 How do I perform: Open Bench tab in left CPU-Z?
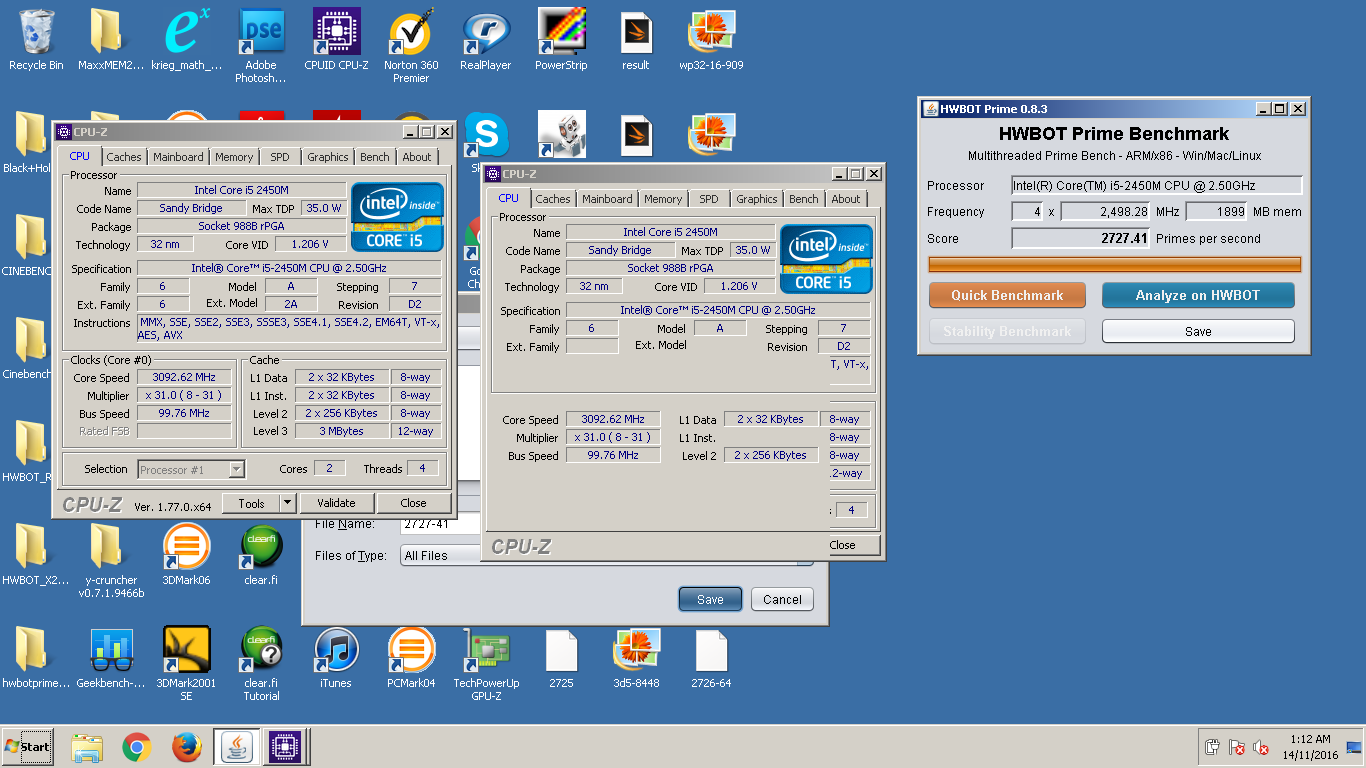(x=375, y=157)
